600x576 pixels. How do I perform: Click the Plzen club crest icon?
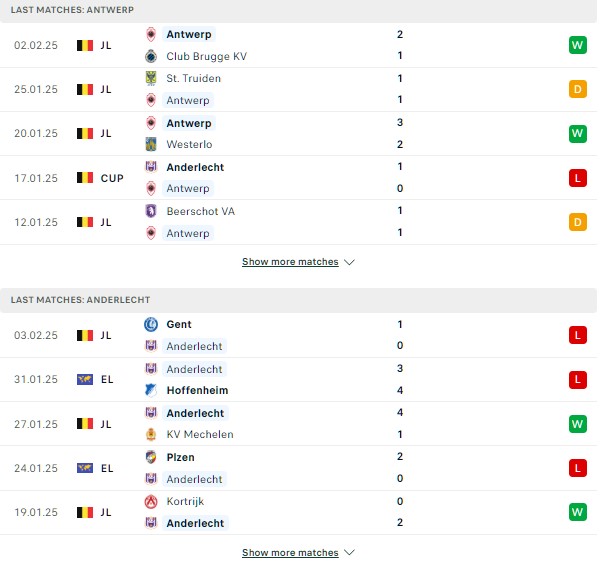pos(151,457)
